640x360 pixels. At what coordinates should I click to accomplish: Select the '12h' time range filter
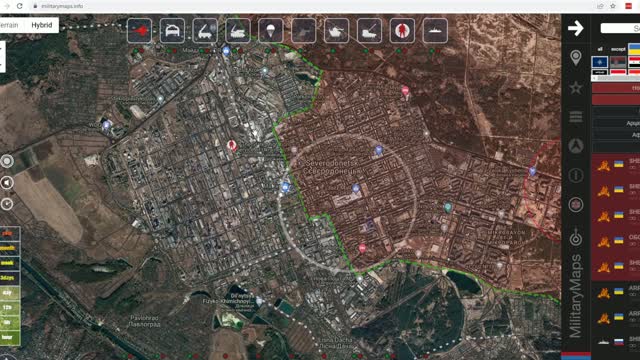click(9, 307)
